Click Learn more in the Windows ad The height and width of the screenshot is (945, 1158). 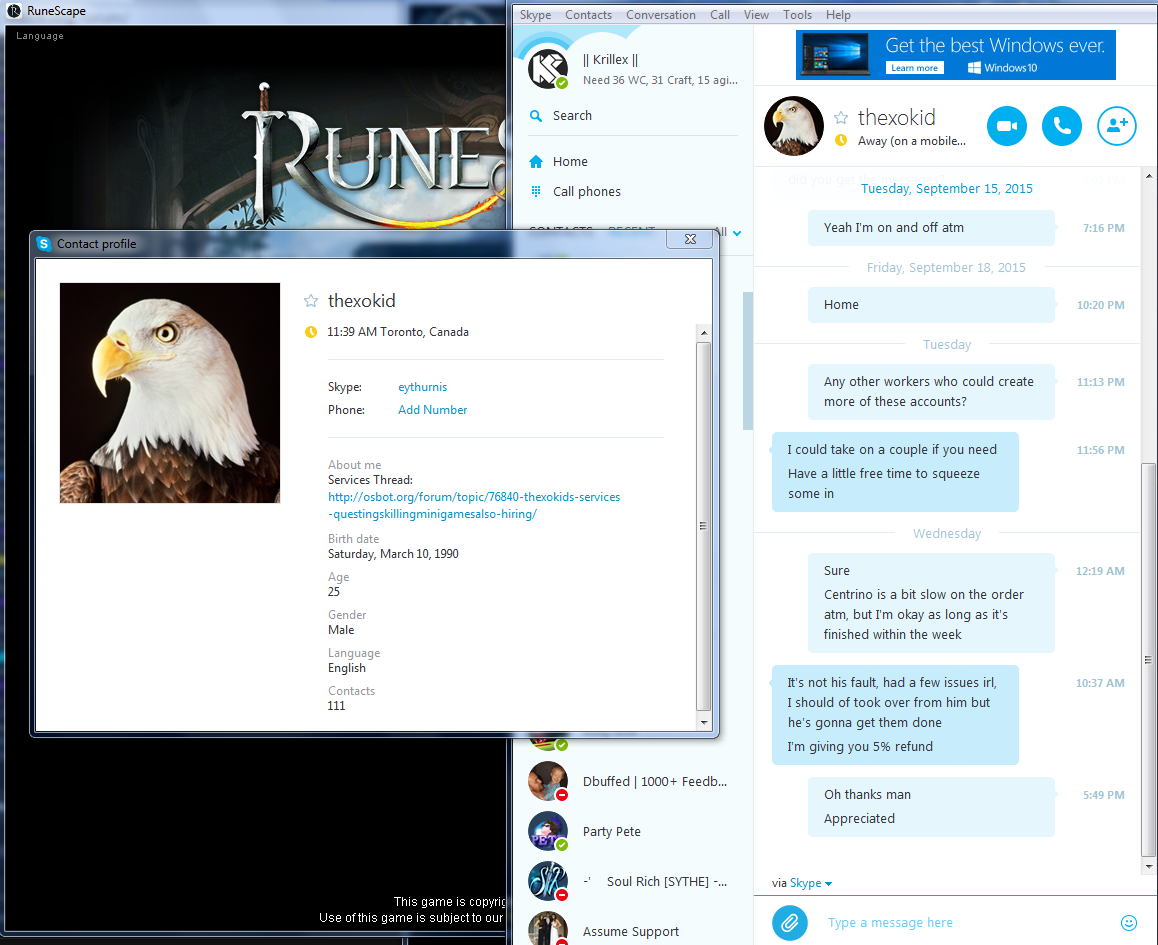point(914,68)
